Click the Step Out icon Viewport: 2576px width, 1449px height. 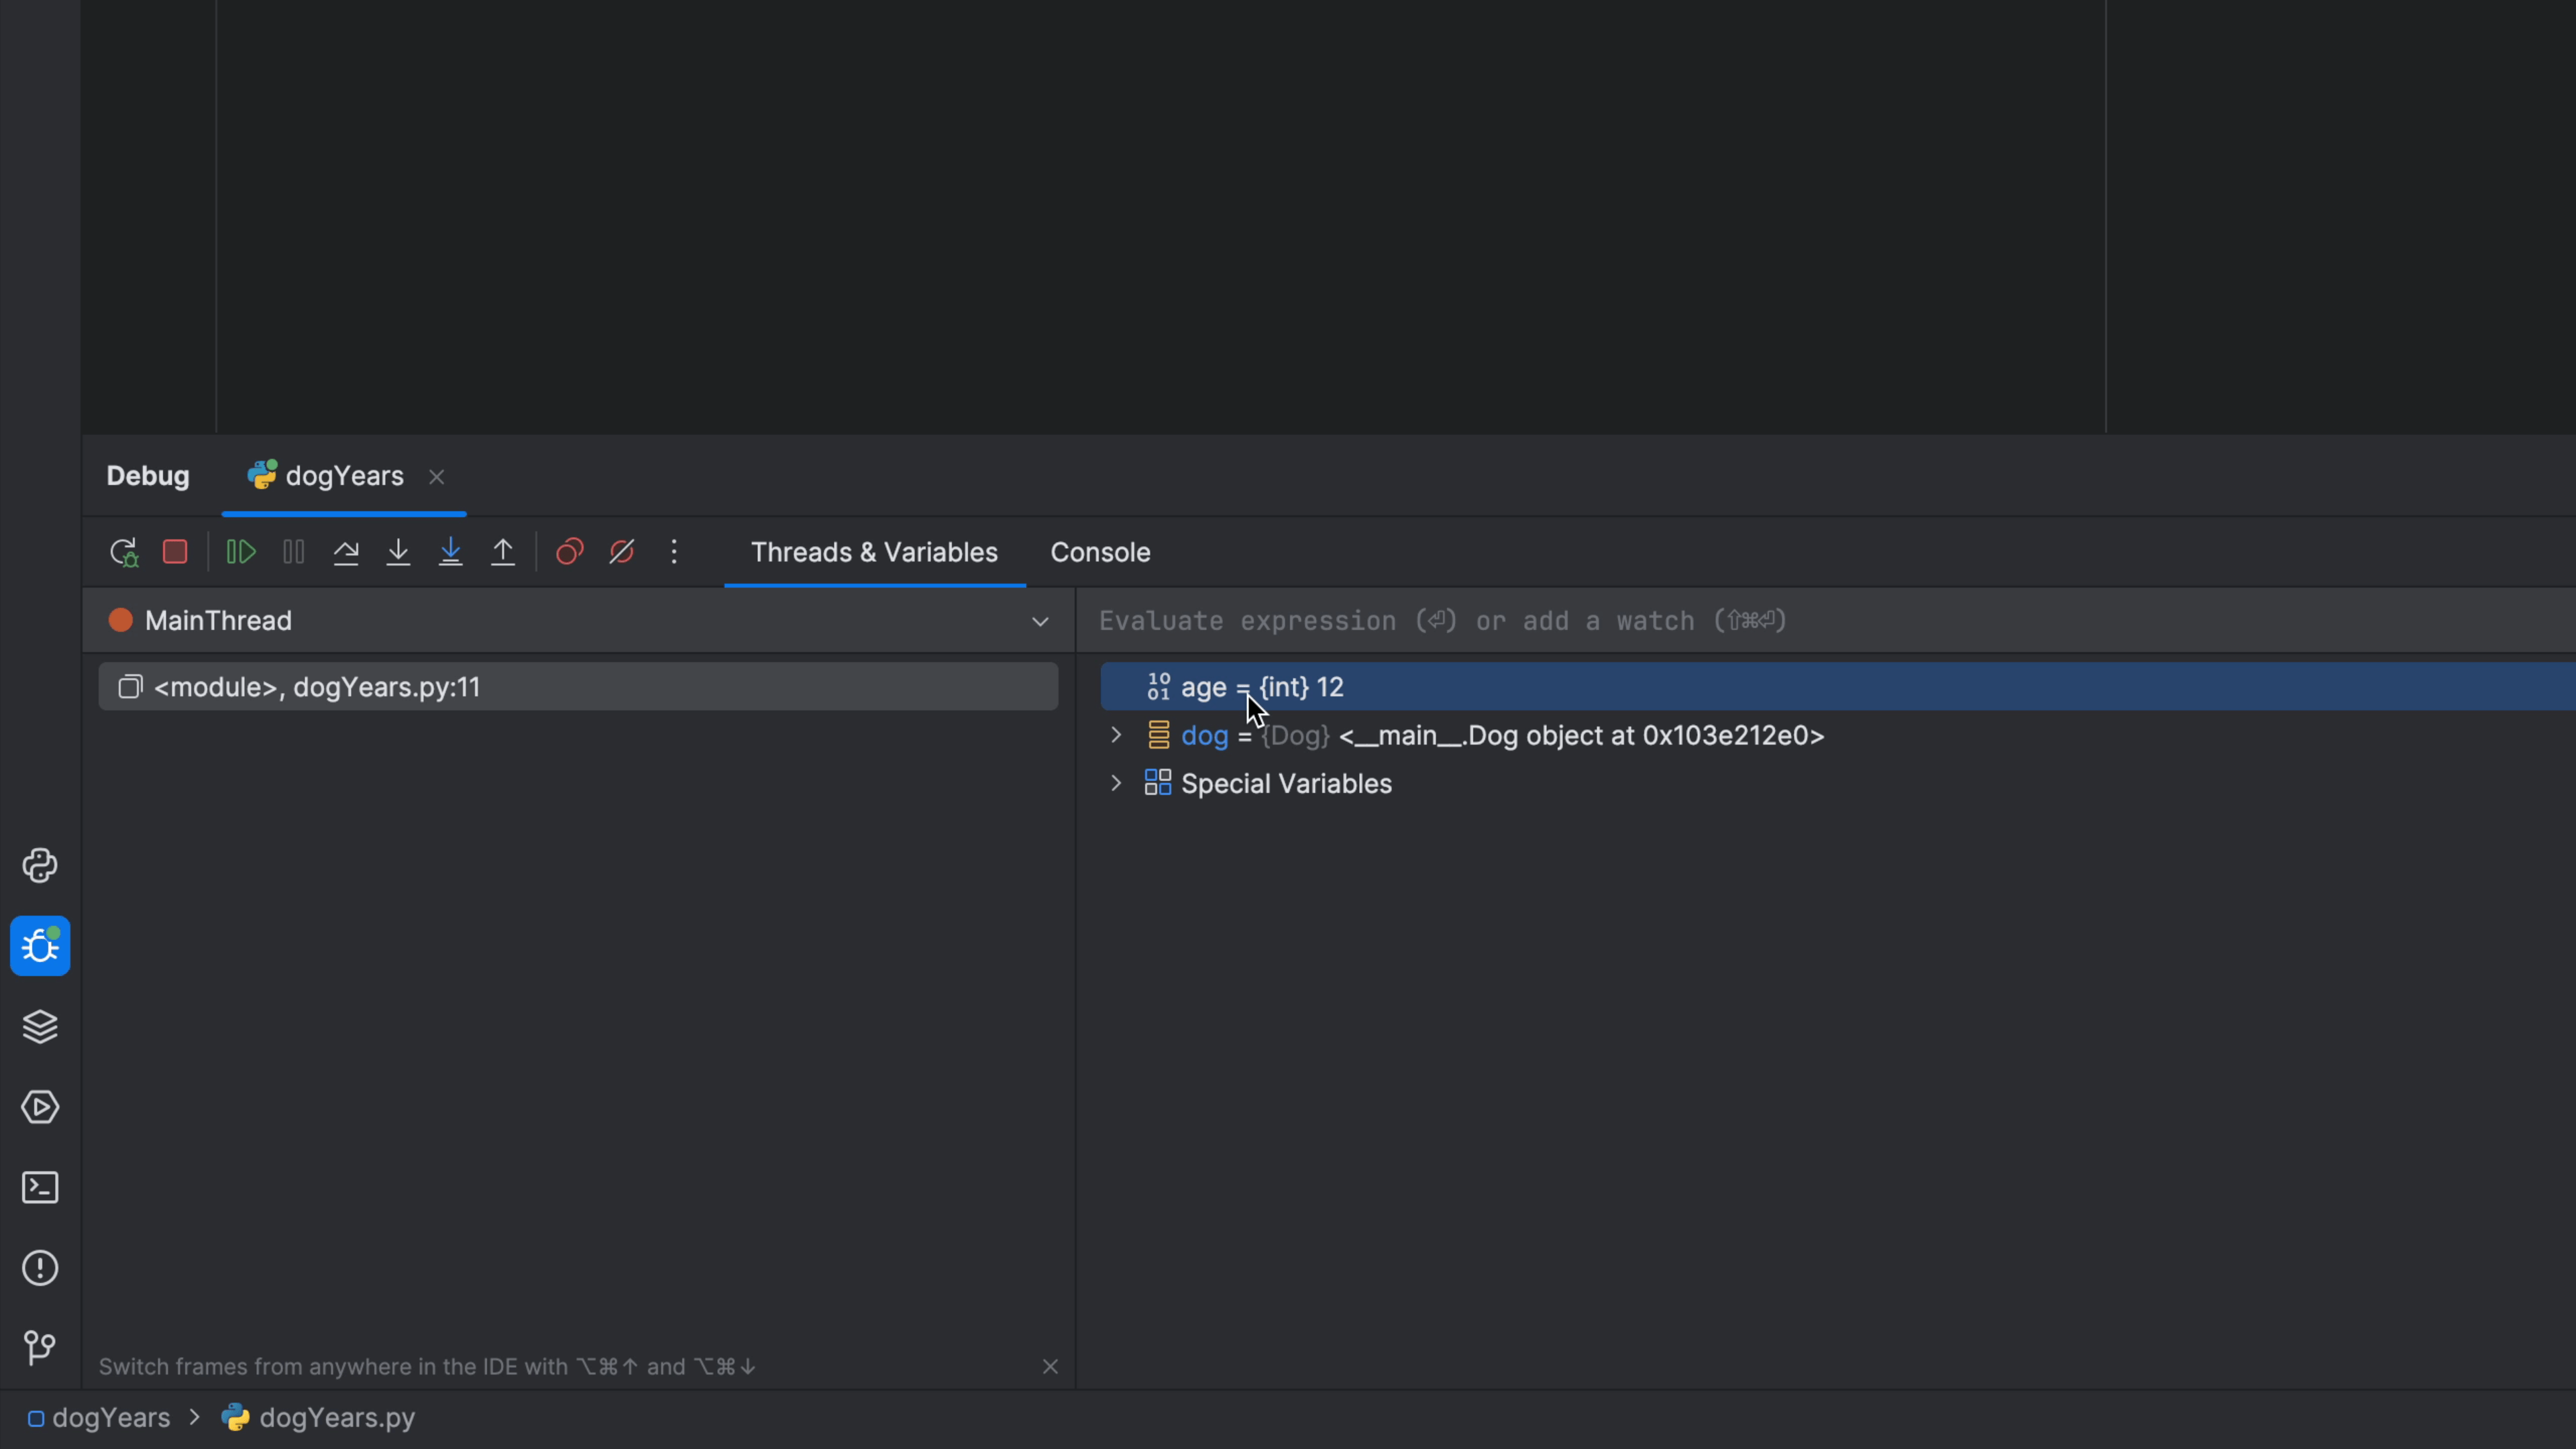point(503,551)
